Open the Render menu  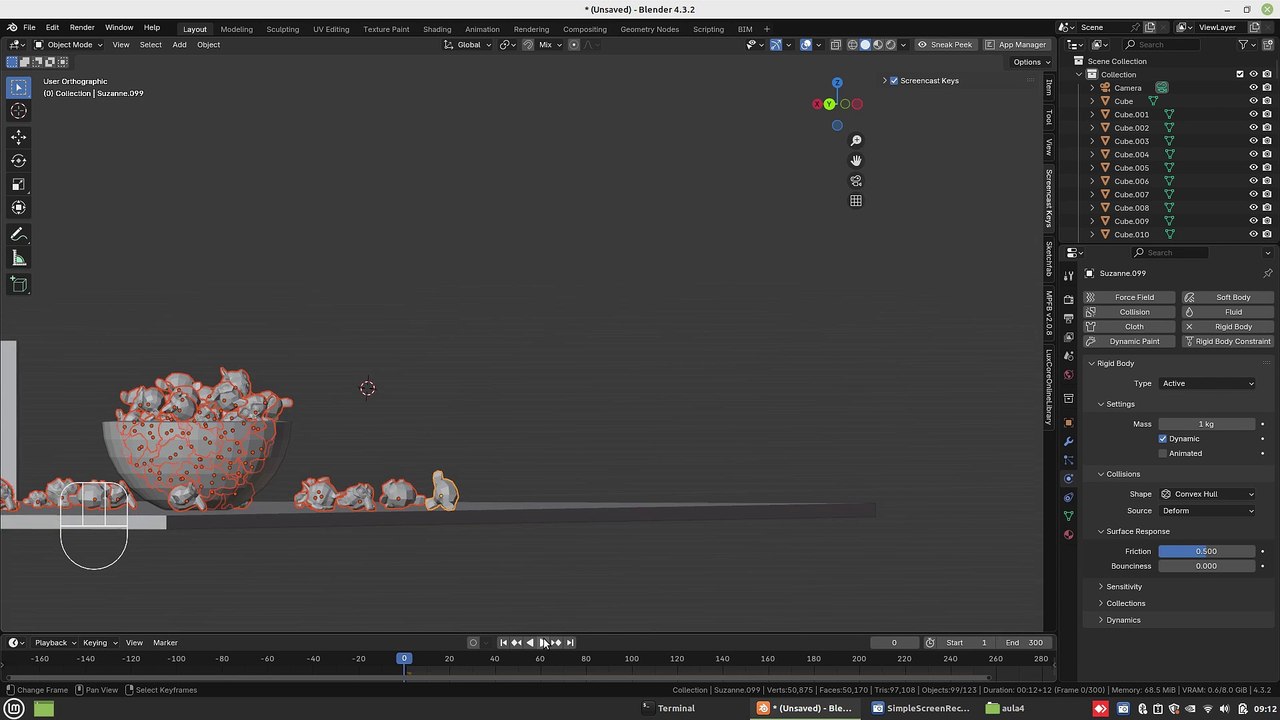pos(82,28)
